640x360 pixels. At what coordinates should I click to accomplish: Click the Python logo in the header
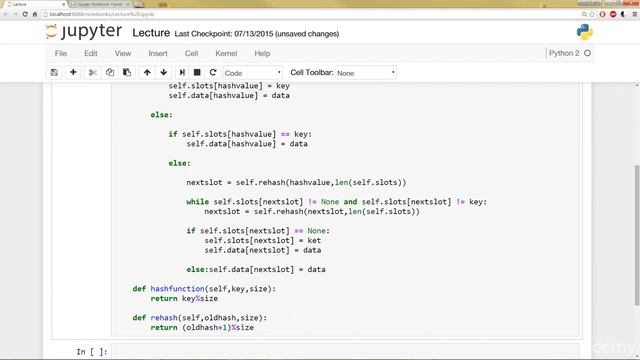coord(584,32)
